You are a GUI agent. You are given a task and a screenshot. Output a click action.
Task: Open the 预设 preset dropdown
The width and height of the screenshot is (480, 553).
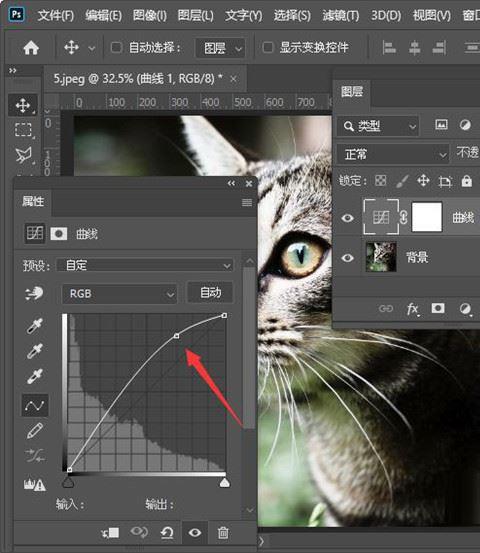pos(145,265)
